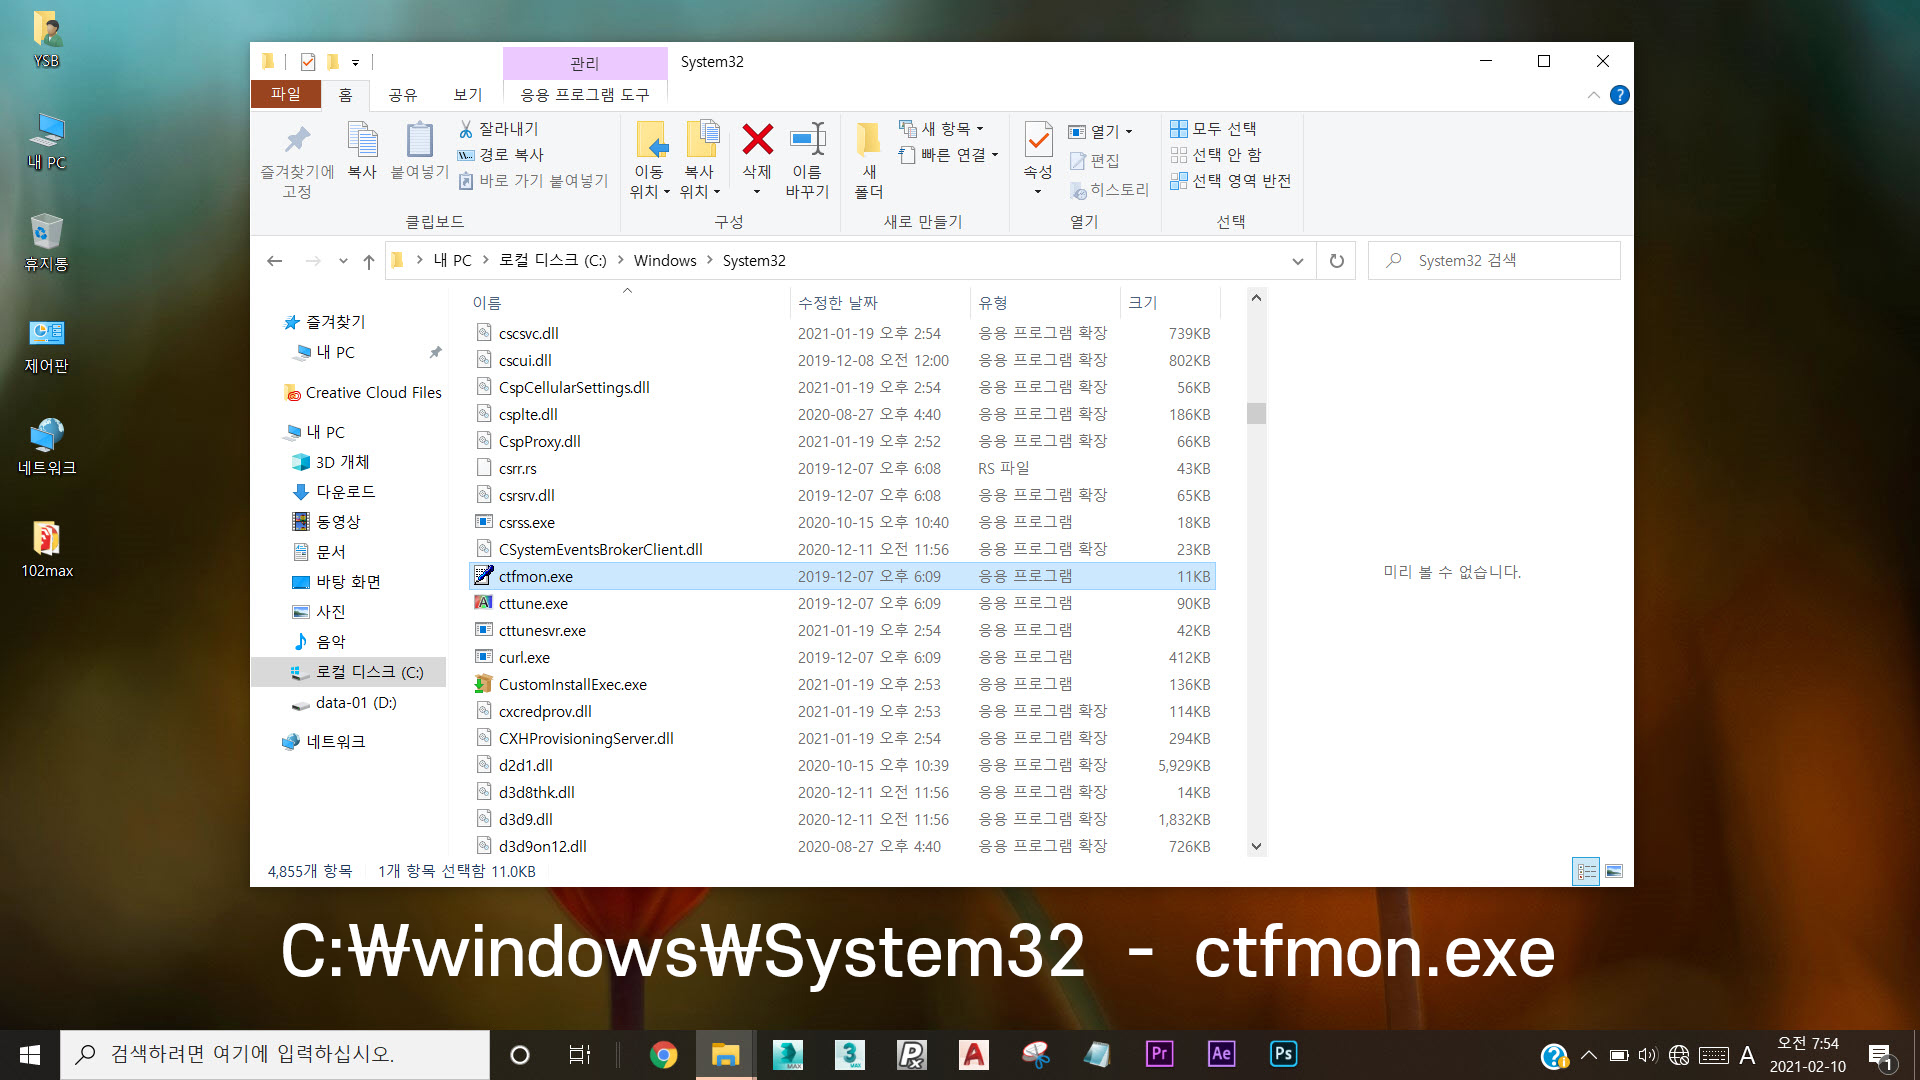The height and width of the screenshot is (1080, 1920).
Task: Click Copy Path (경로 복사) button
Action: pos(500,155)
